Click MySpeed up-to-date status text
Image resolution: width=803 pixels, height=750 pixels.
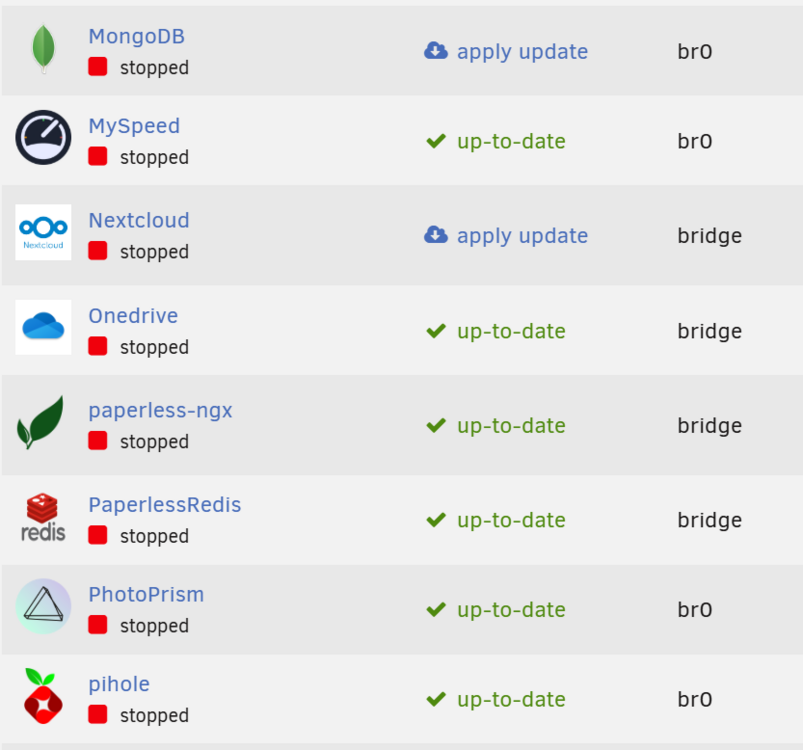click(511, 141)
